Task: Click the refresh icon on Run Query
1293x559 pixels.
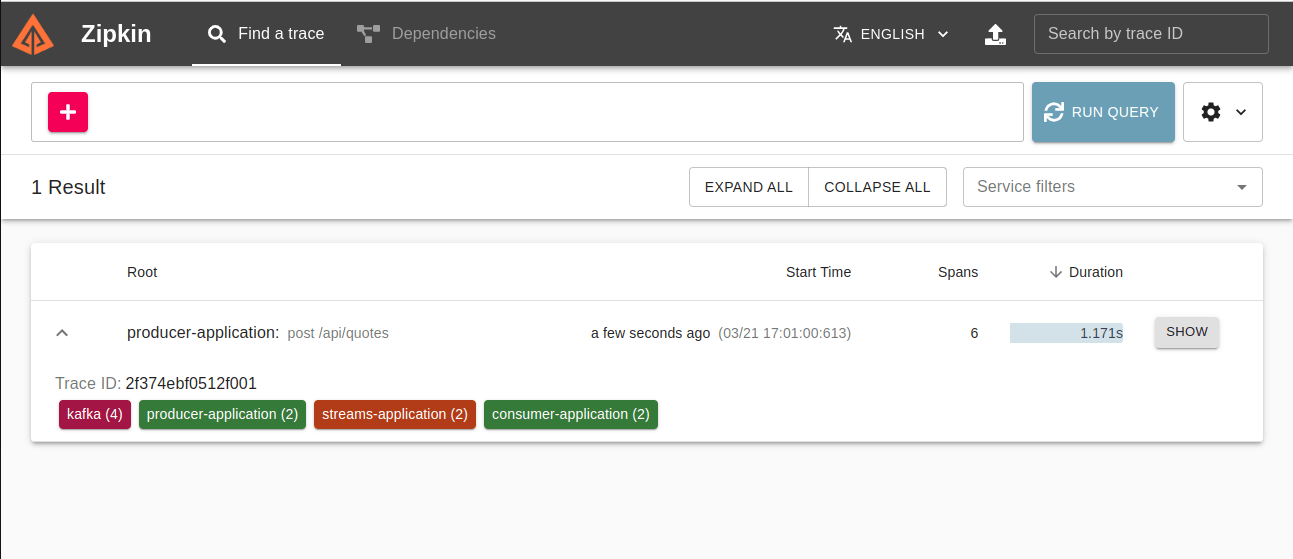Action: [1054, 112]
